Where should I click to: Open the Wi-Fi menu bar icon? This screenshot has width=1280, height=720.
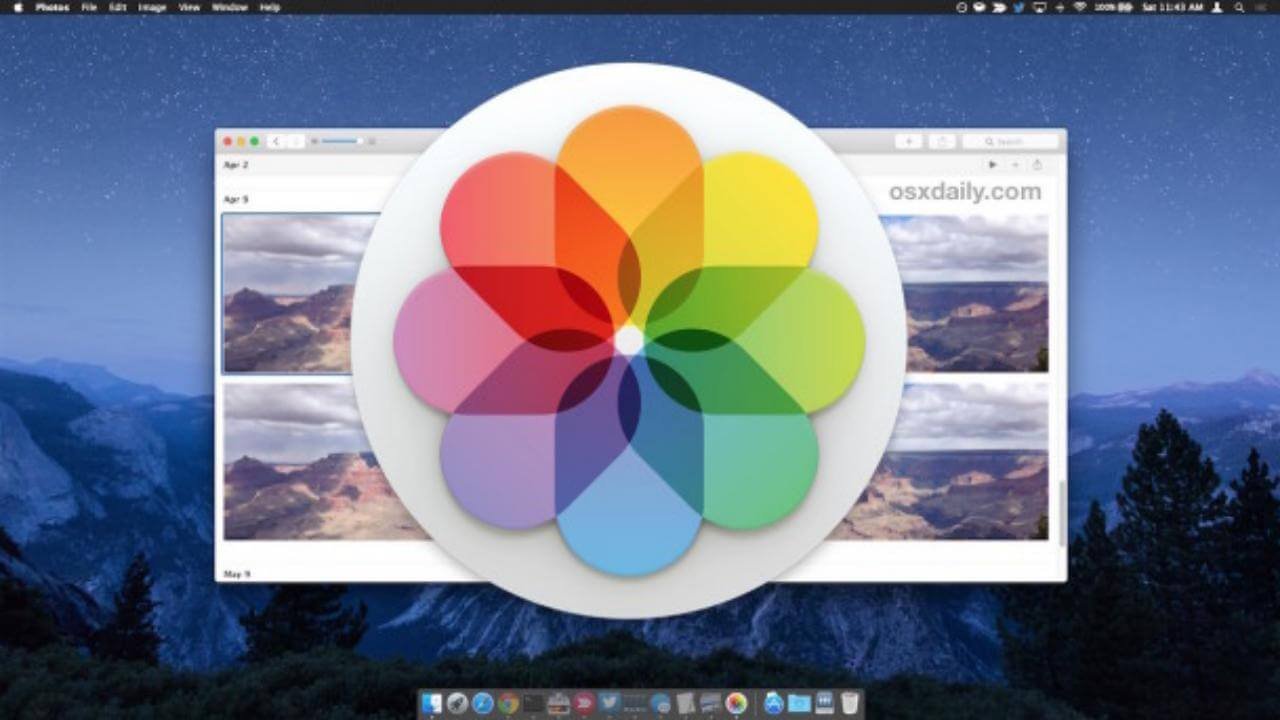[1079, 7]
